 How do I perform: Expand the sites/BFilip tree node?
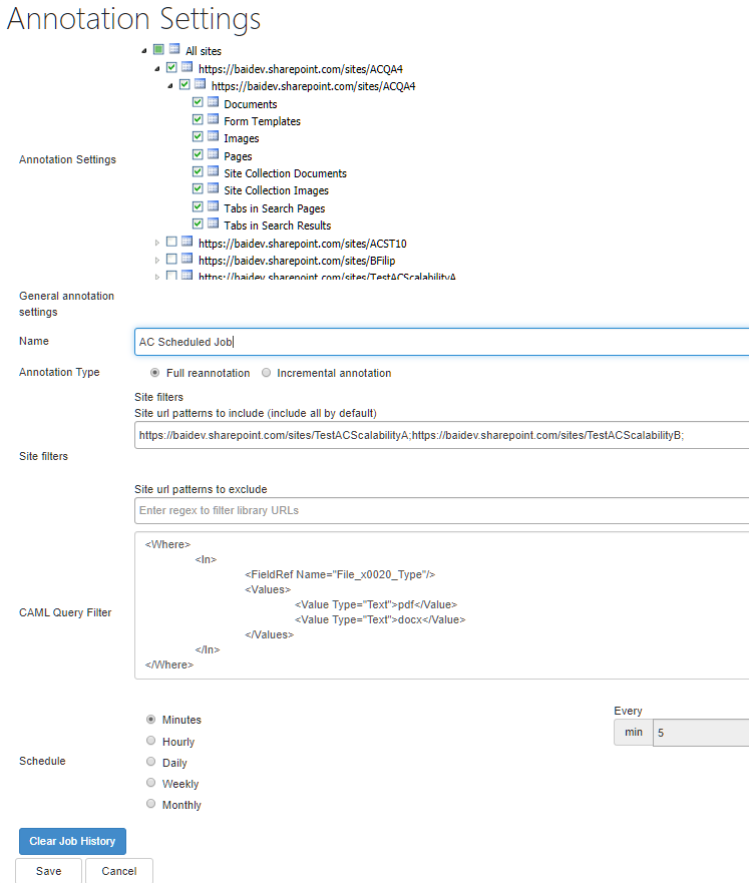[x=157, y=260]
